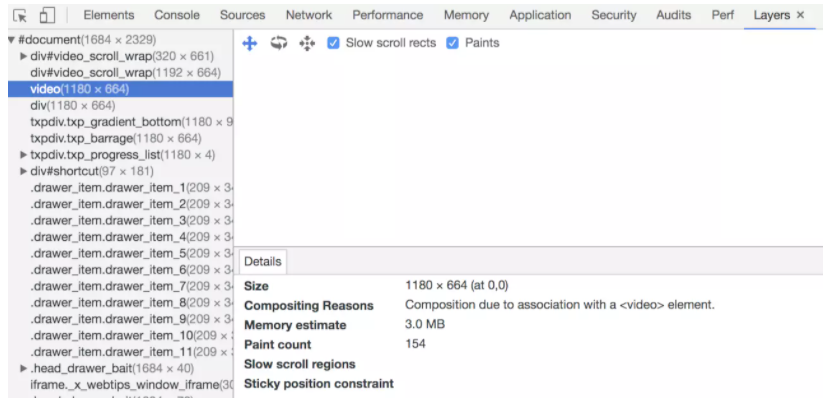Select .drawer_item.drawer_item_7 layer
The width and height of the screenshot is (834, 408).
point(120,286)
